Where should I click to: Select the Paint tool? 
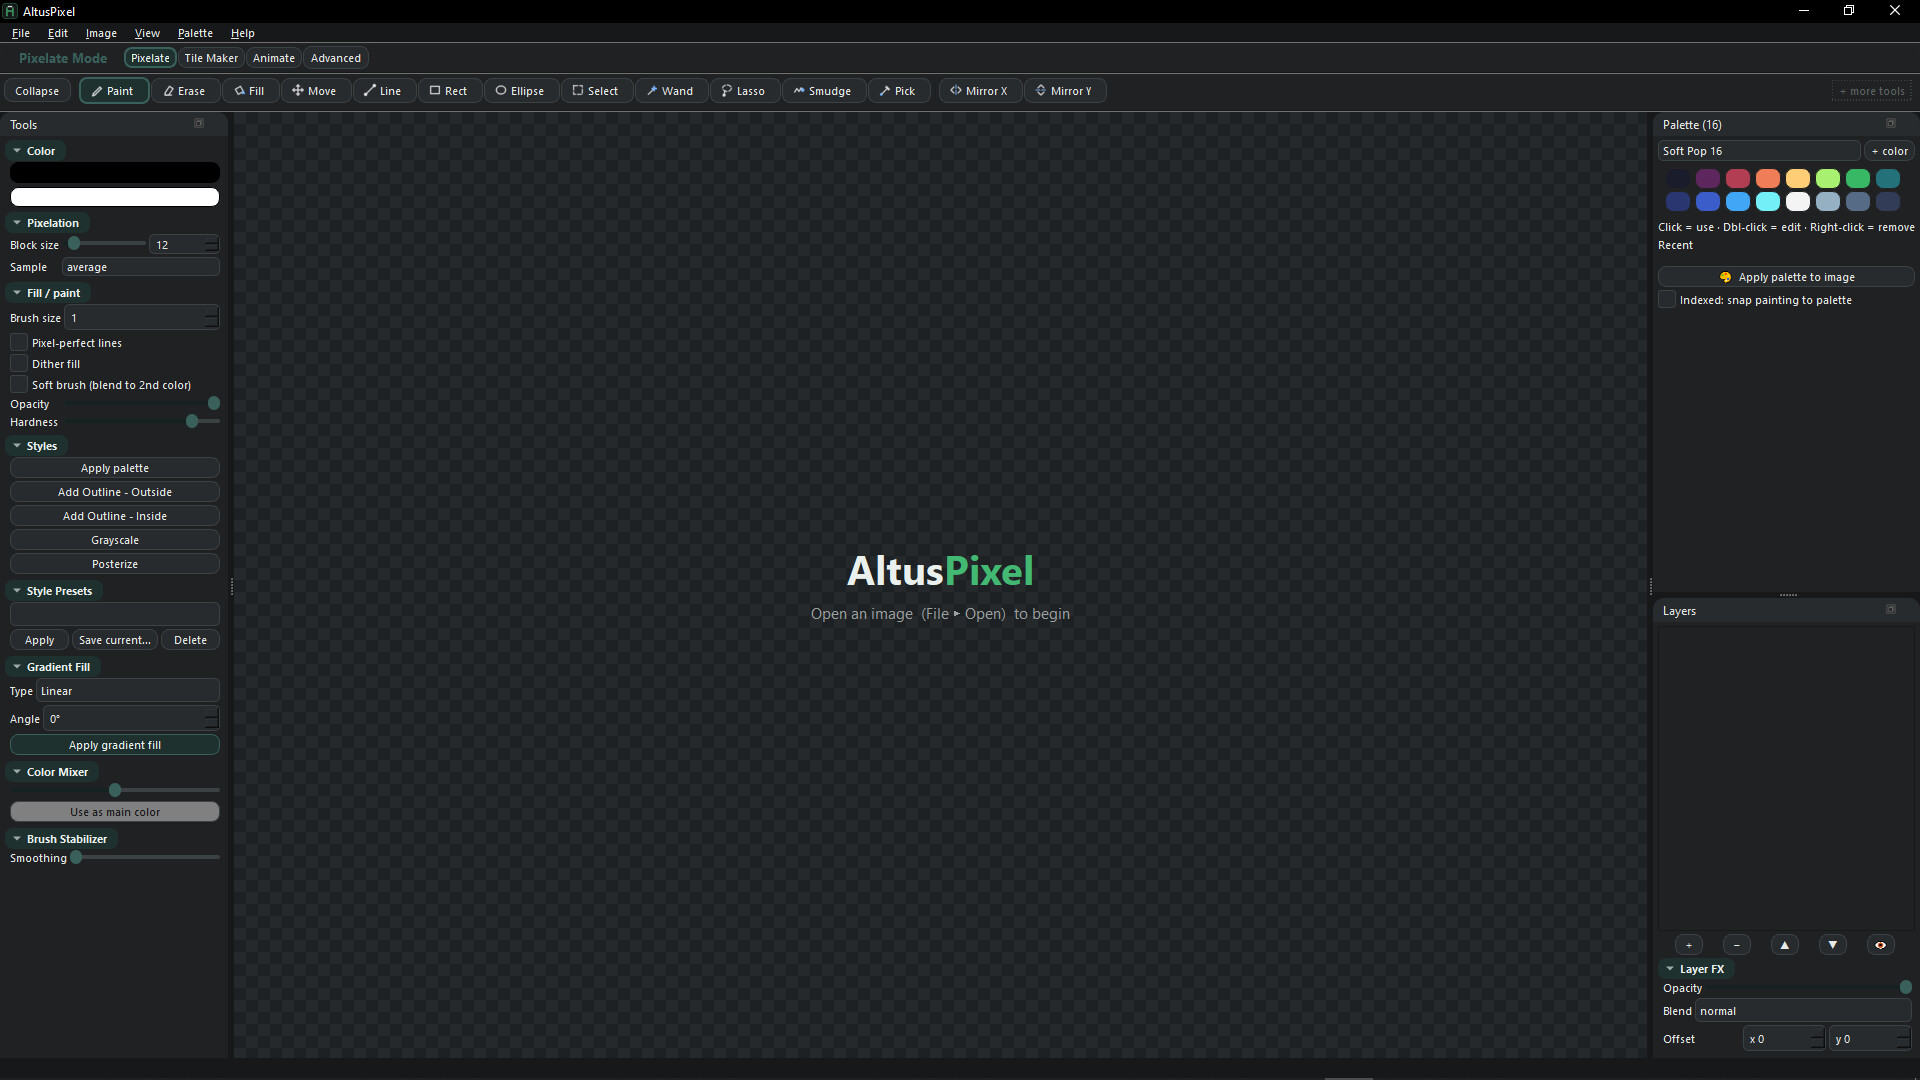(x=114, y=91)
